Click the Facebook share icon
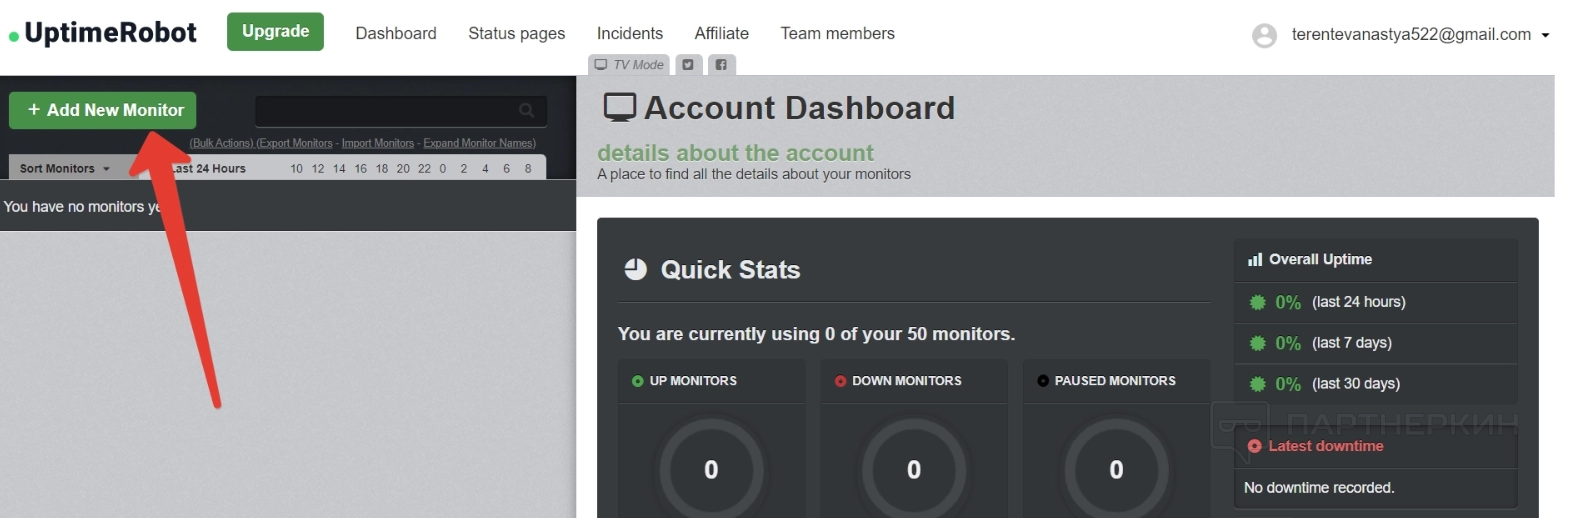This screenshot has height=518, width=1571. (721, 65)
